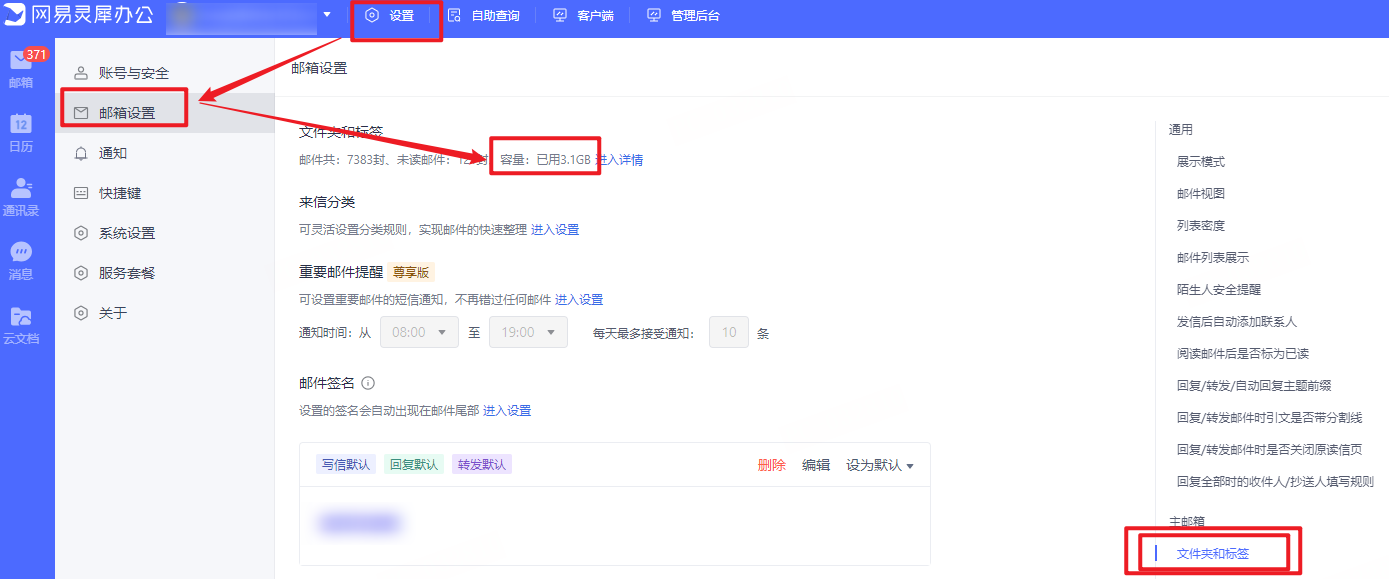Select the 转发默认 forward default signature tab
The image size is (1389, 579).
point(481,463)
